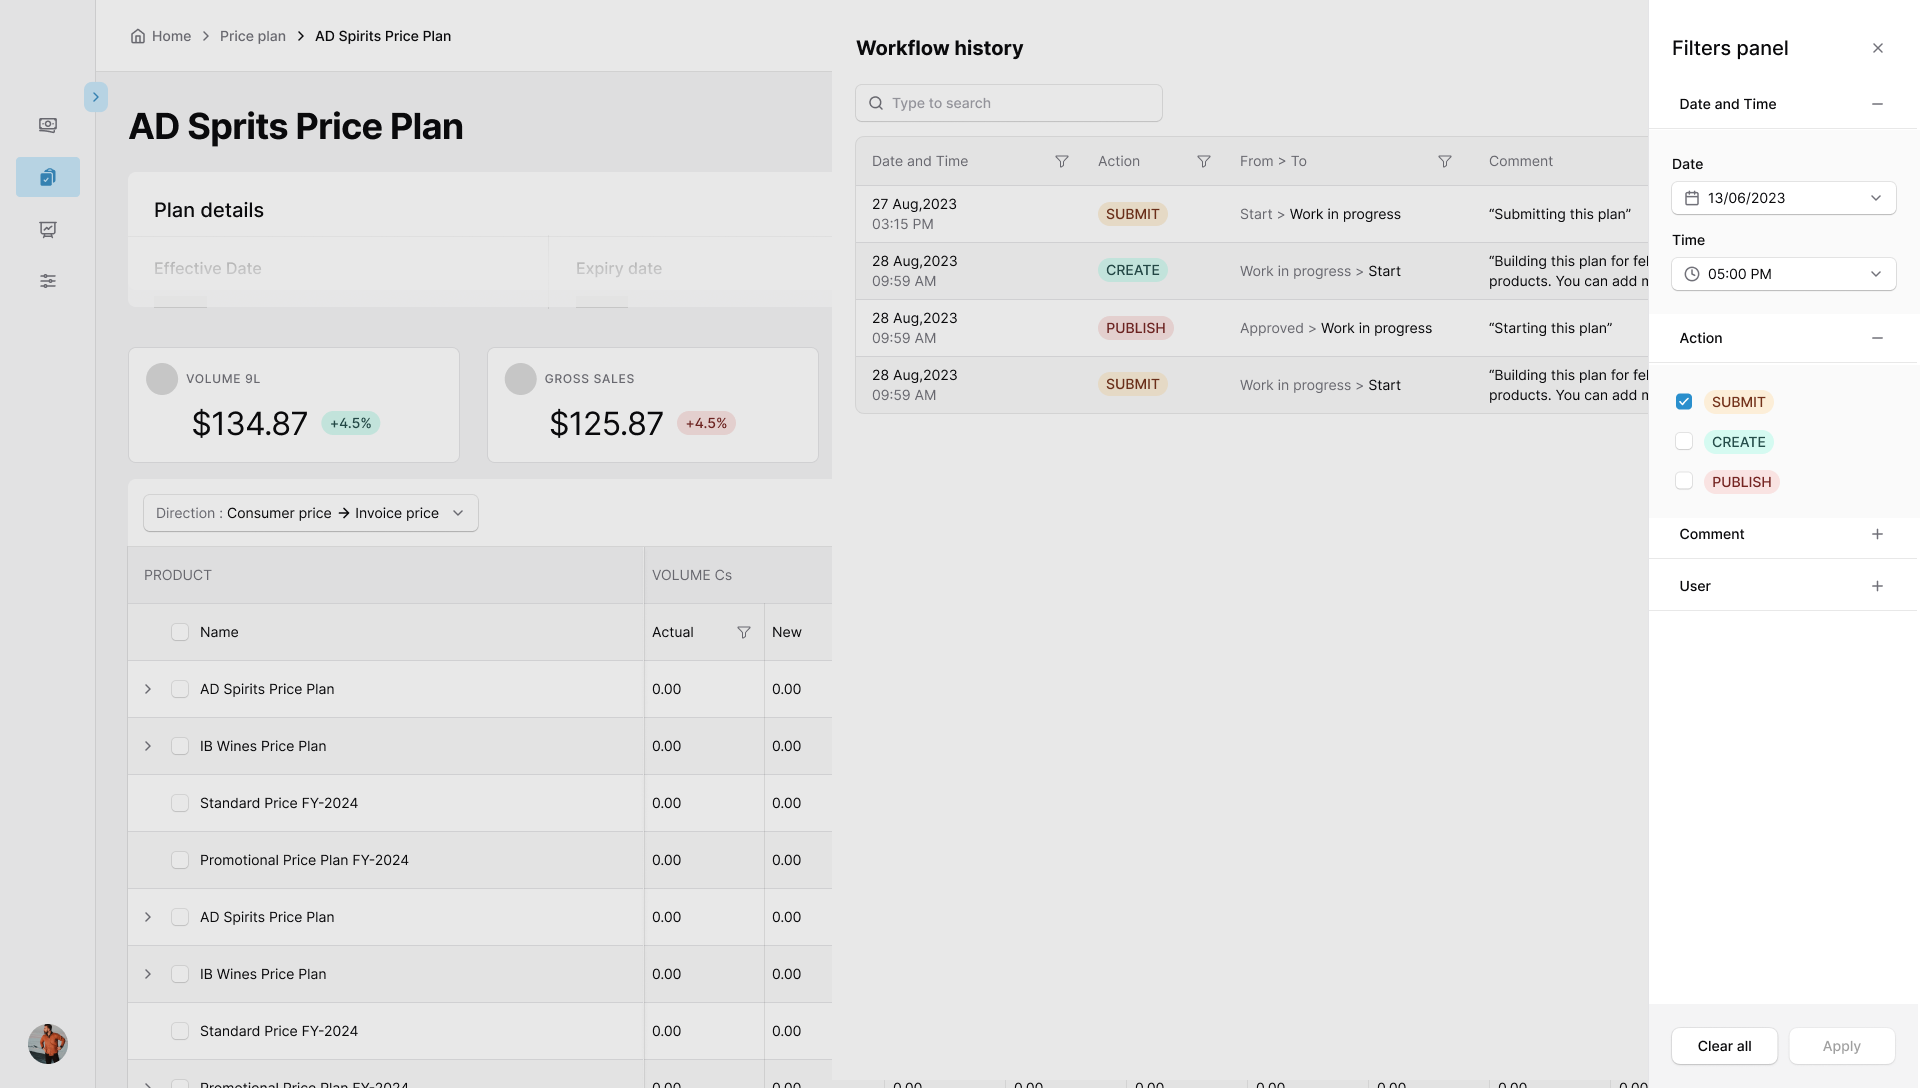This screenshot has height=1088, width=1920.
Task: Click the filter icon on From > To column
Action: 1445,162
